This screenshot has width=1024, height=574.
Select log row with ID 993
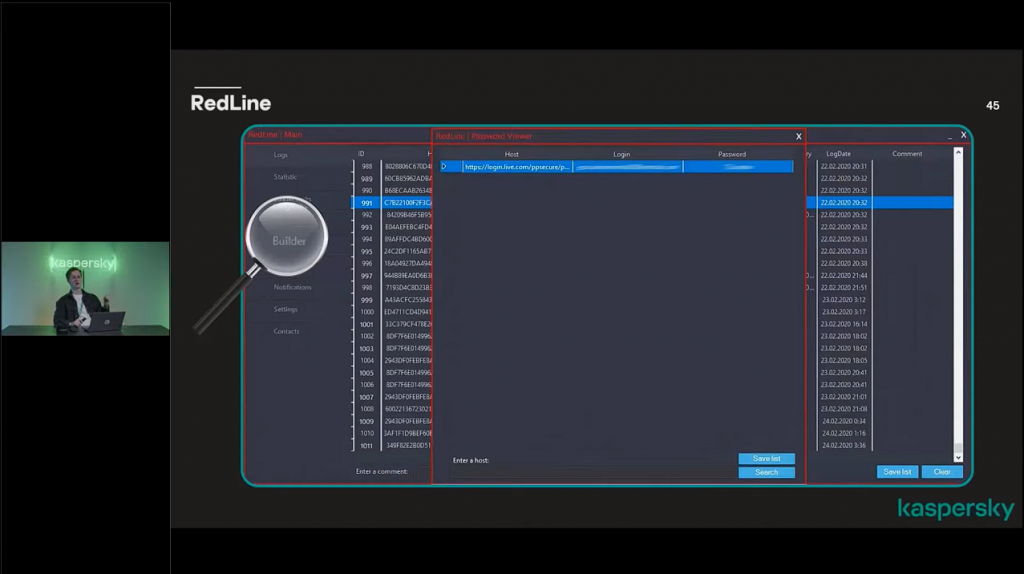point(366,227)
